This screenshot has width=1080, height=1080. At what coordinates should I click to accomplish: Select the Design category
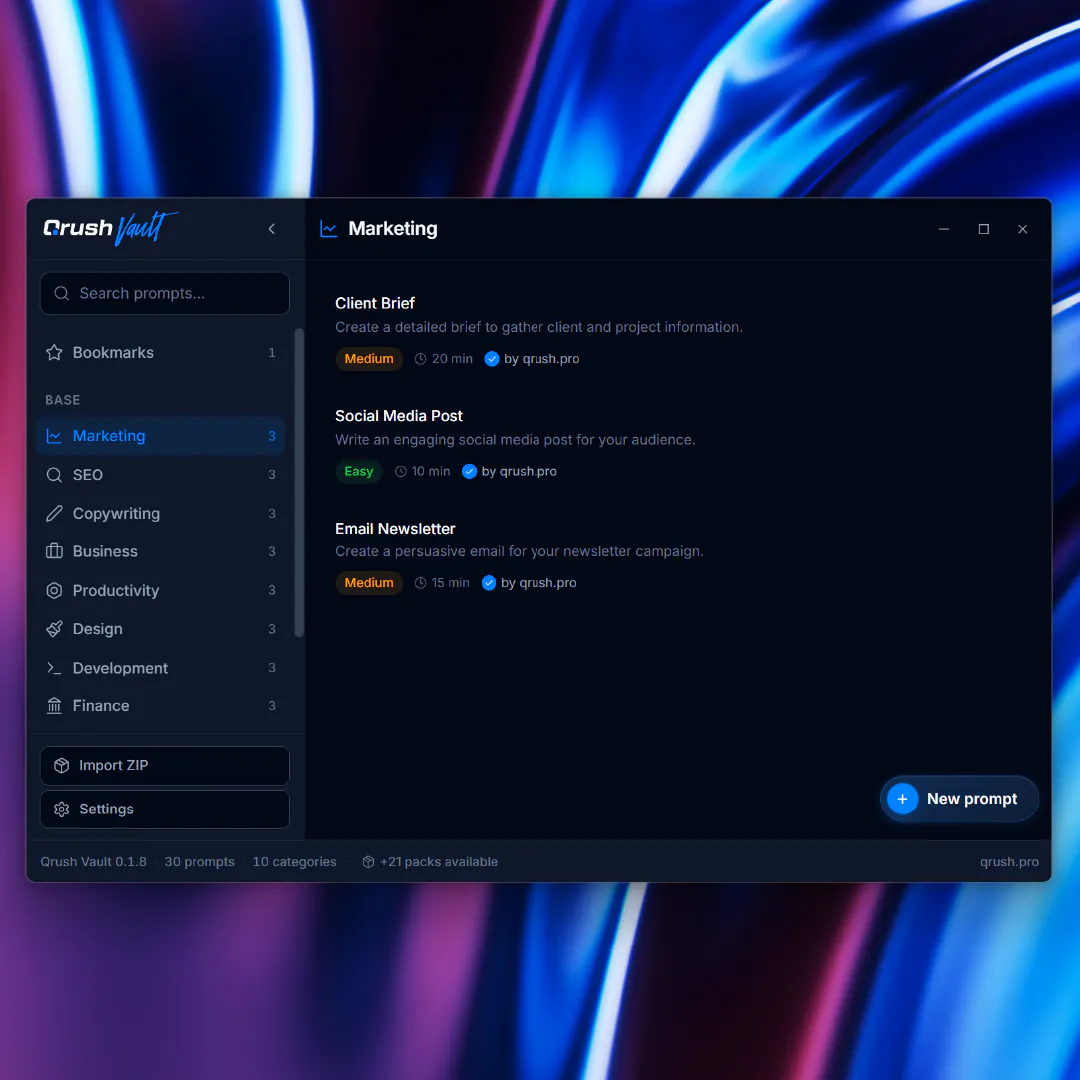coord(160,629)
